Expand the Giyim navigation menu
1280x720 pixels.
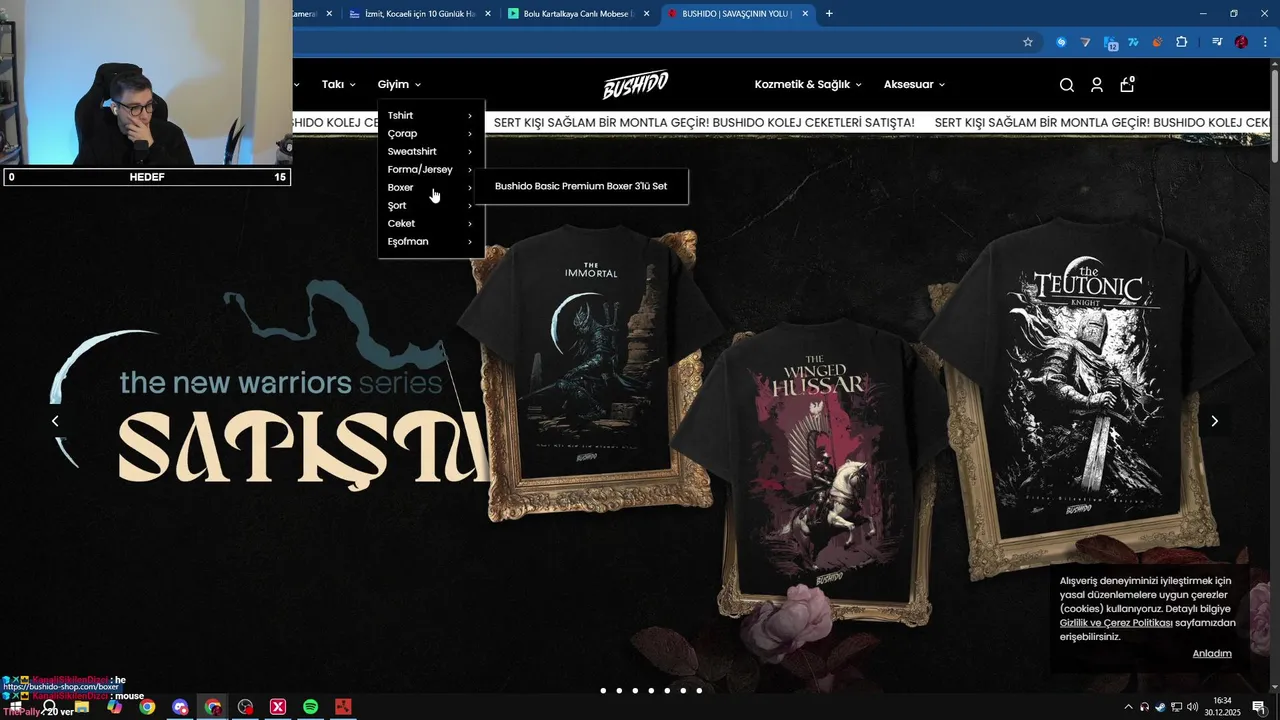[x=399, y=85]
